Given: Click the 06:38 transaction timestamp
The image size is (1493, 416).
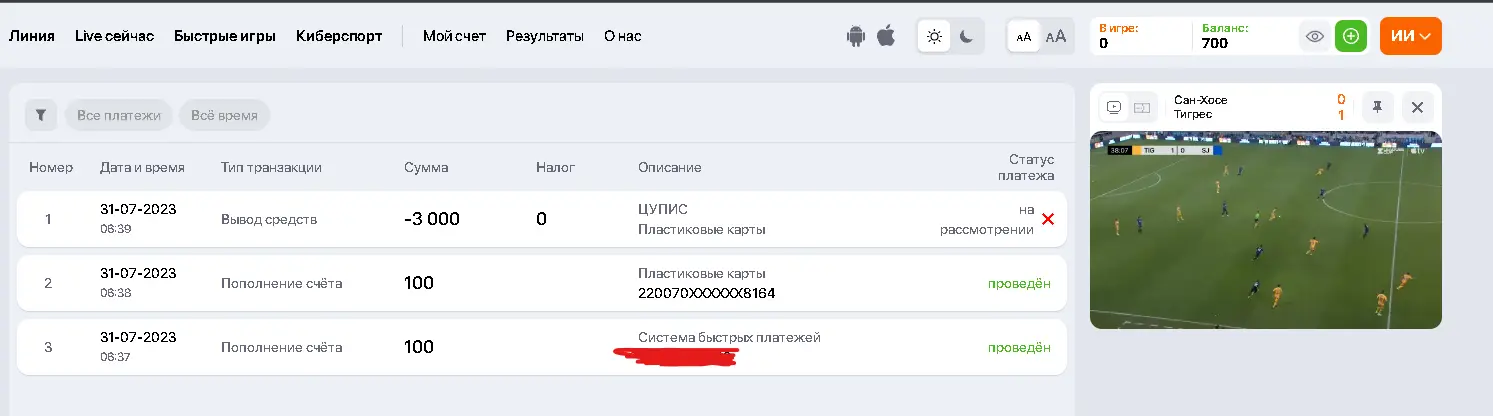Looking at the screenshot, I should 115,293.
